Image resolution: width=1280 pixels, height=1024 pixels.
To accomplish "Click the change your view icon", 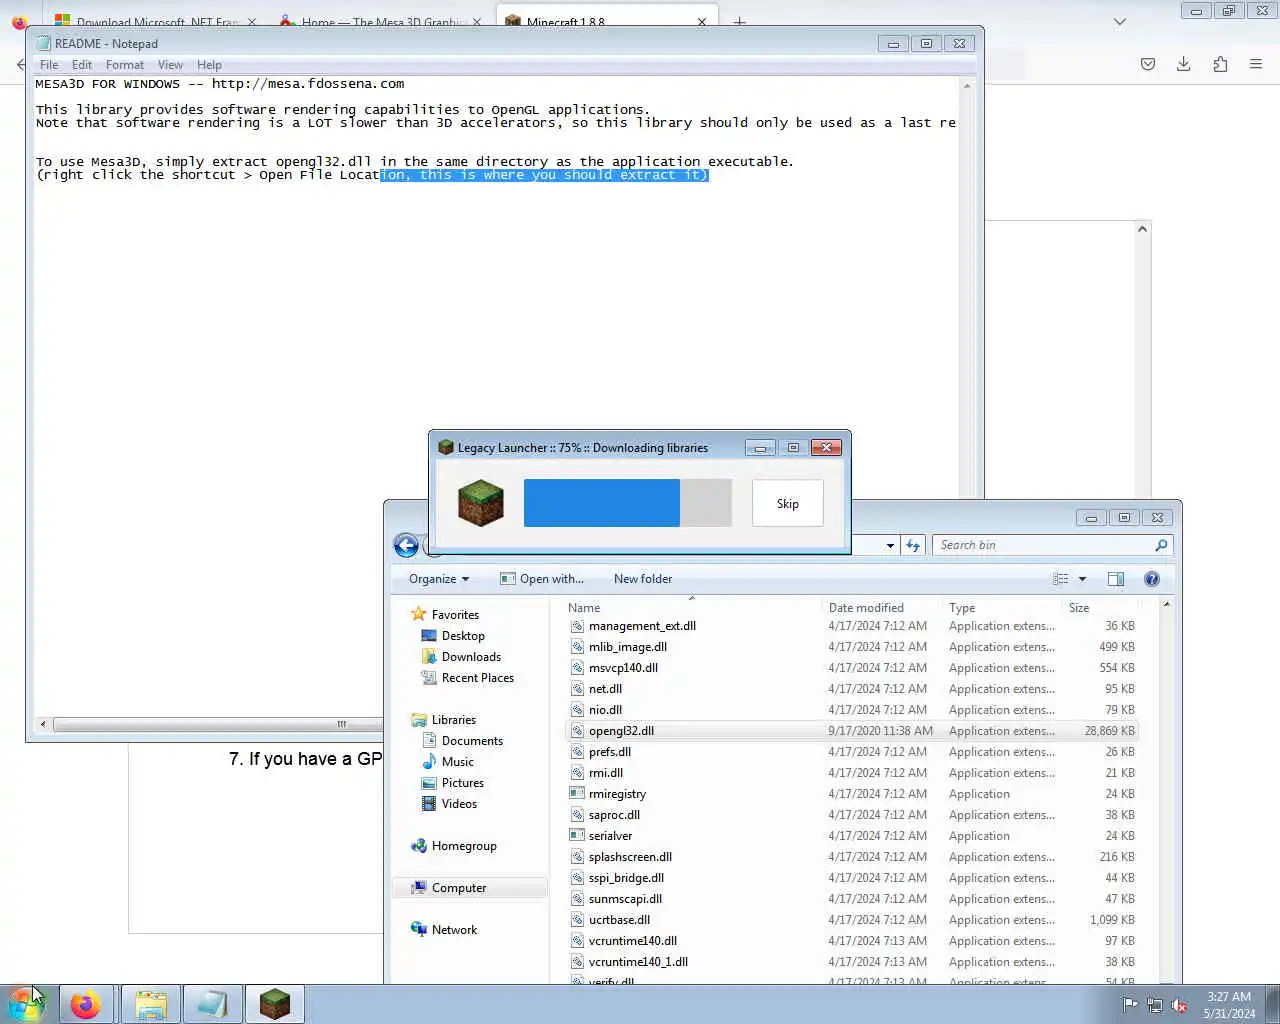I will click(x=1061, y=579).
